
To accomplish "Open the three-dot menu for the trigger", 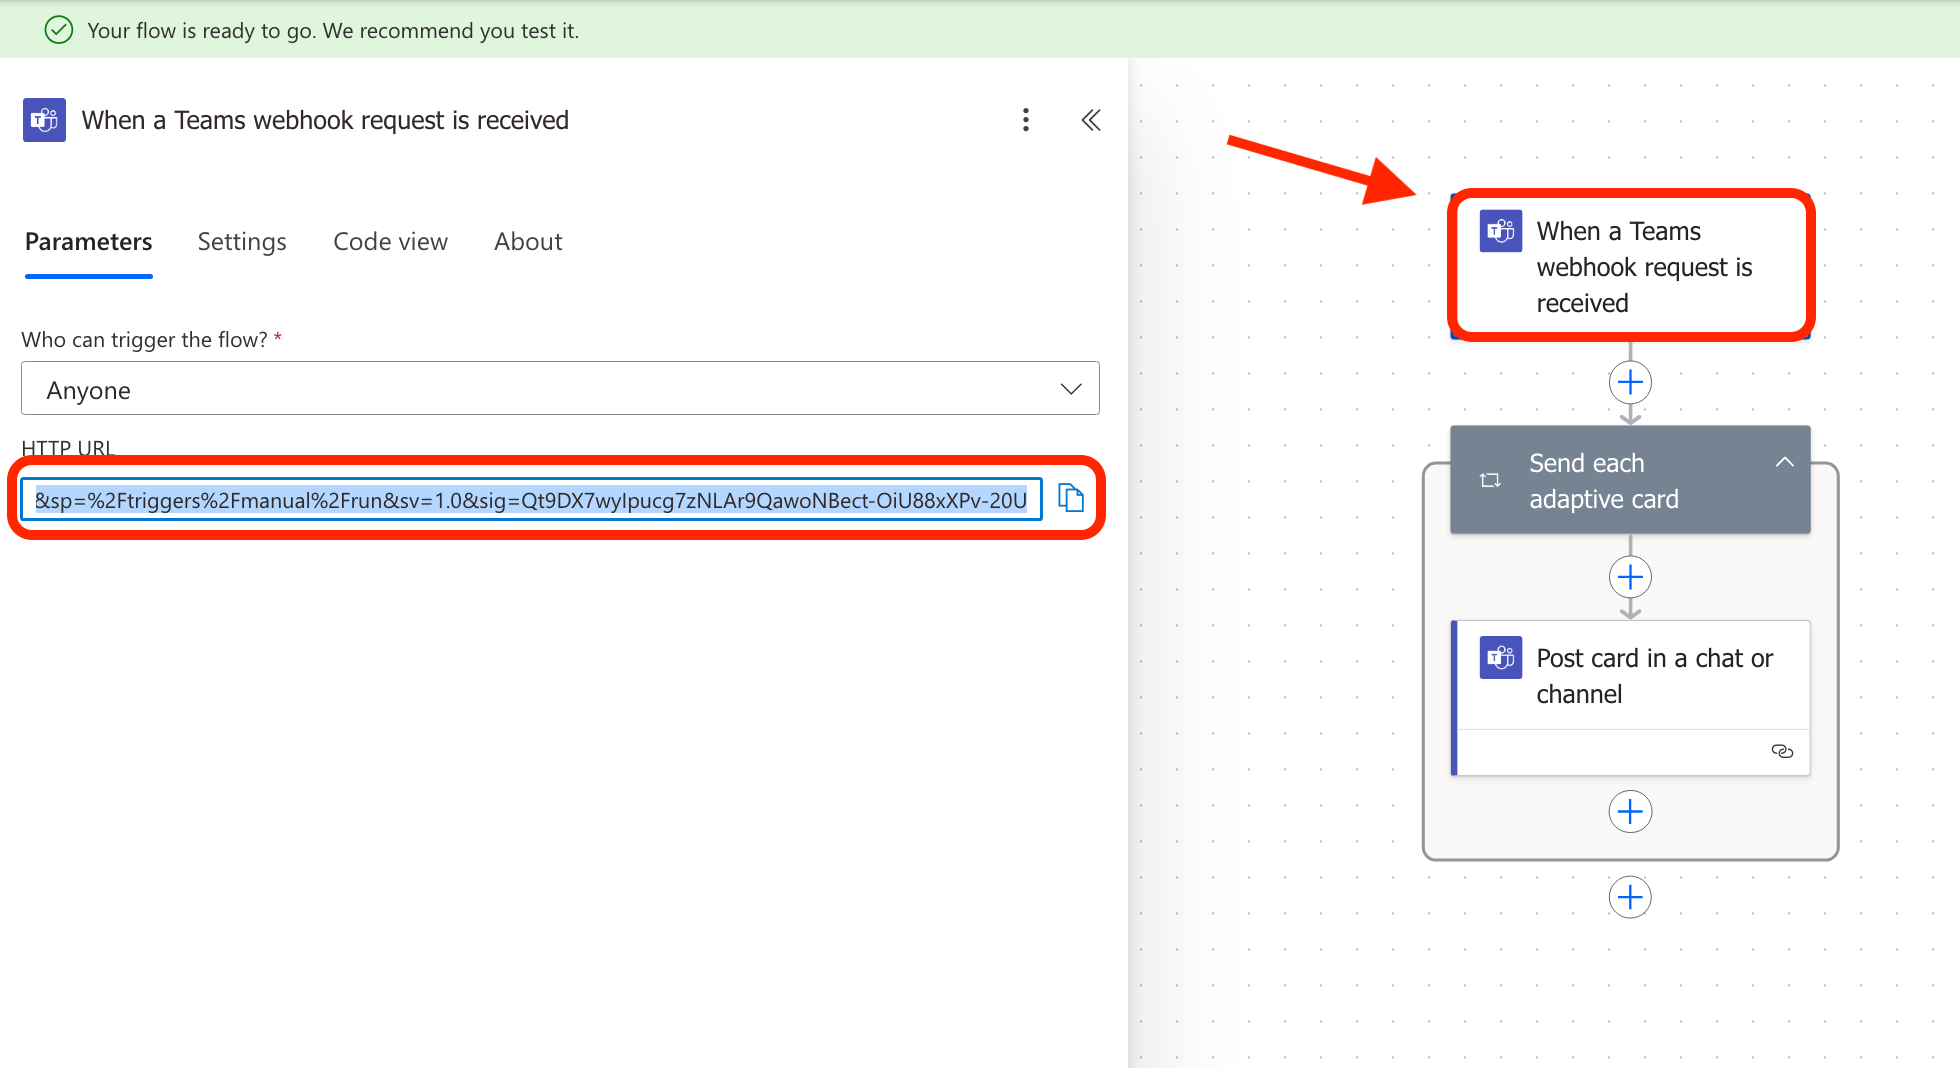I will tap(1026, 120).
